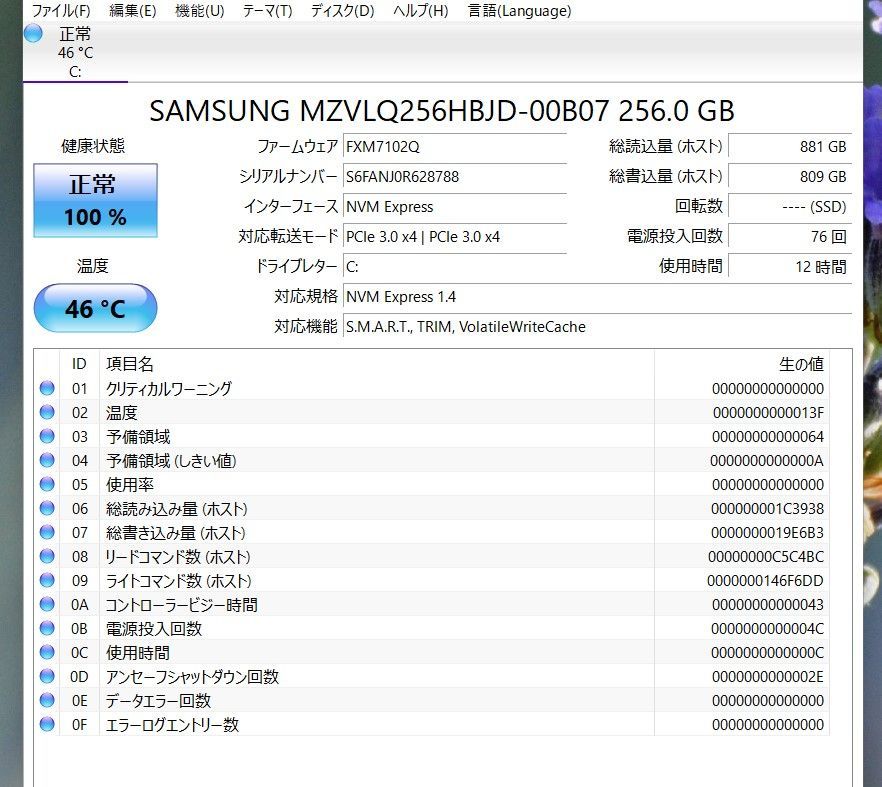Select the 使用率 attribute name
This screenshot has height=787, width=882.
click(130, 485)
